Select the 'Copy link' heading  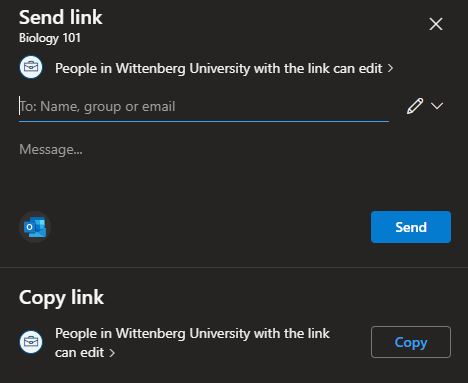(x=61, y=297)
